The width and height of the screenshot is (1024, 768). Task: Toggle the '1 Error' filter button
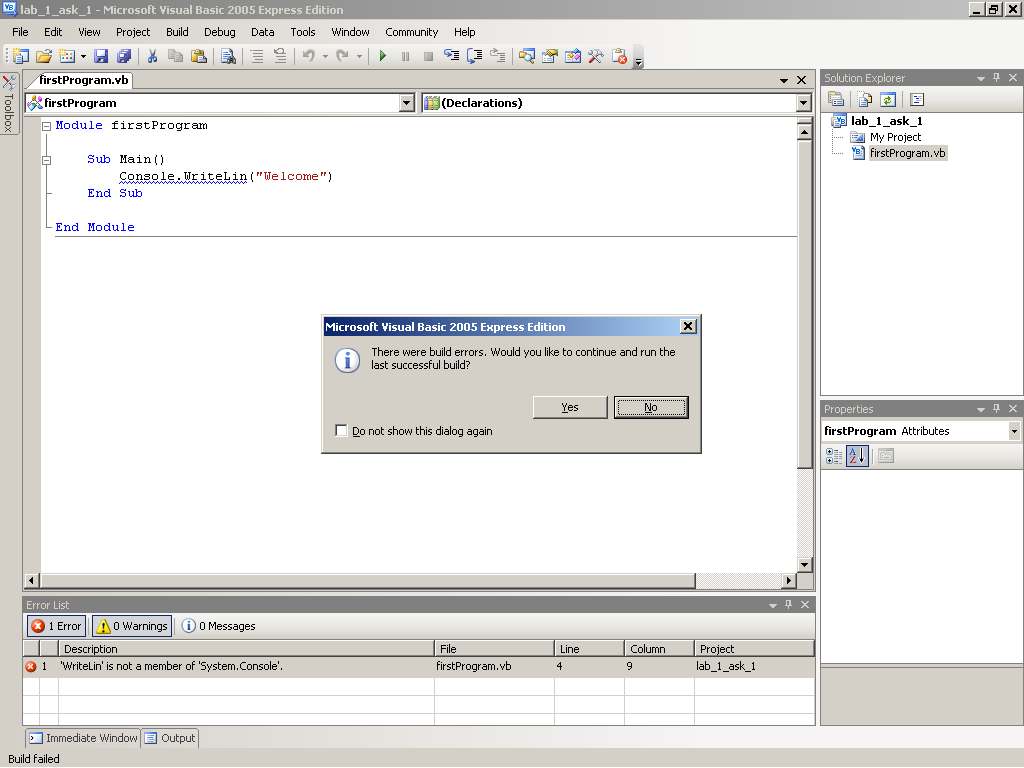click(57, 626)
